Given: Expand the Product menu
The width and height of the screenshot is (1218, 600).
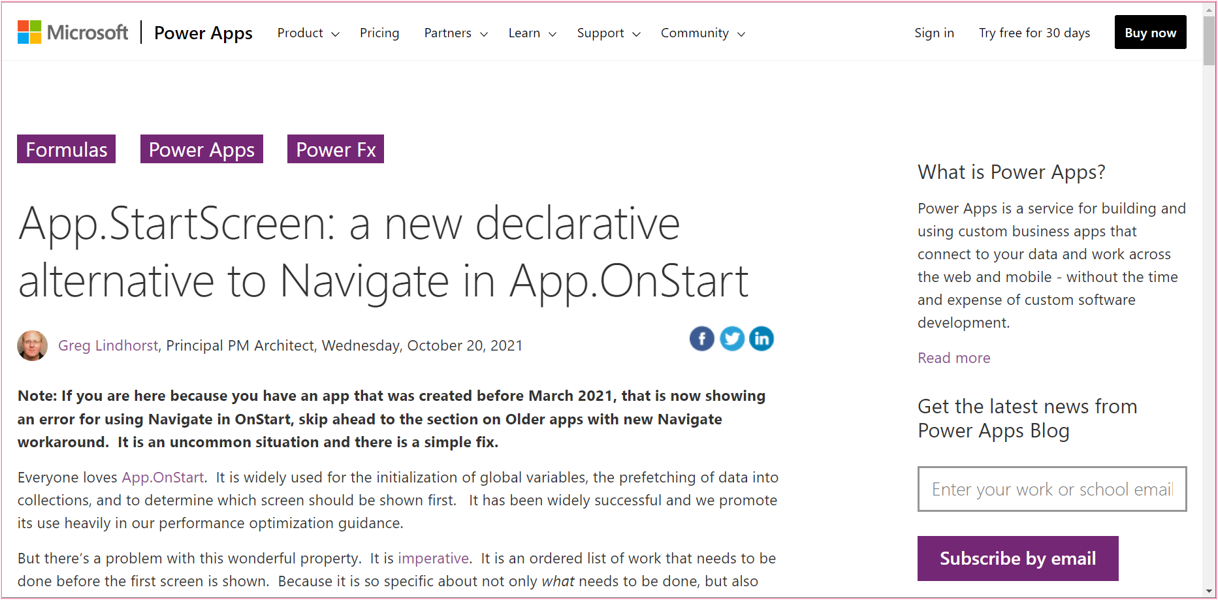Looking at the screenshot, I should tap(308, 33).
